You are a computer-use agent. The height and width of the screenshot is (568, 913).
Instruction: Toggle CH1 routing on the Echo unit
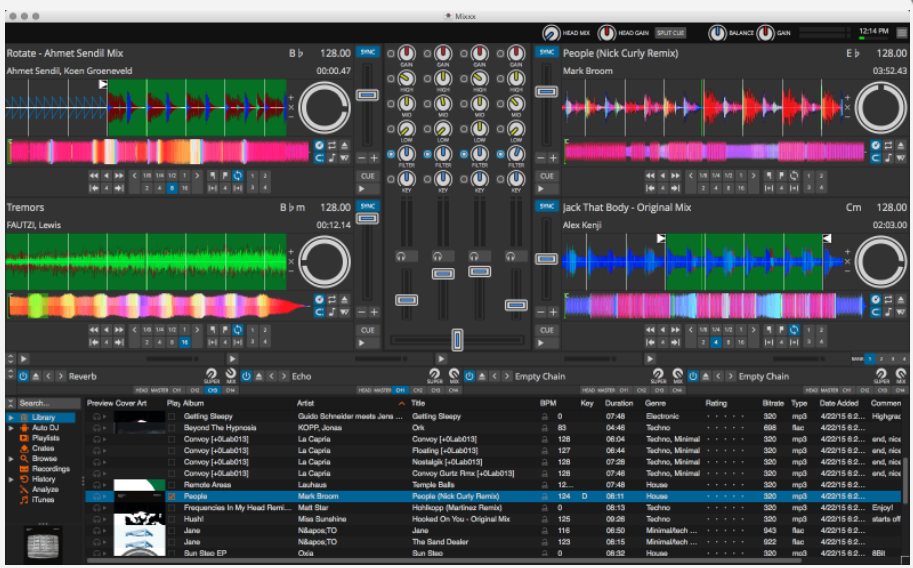click(400, 390)
